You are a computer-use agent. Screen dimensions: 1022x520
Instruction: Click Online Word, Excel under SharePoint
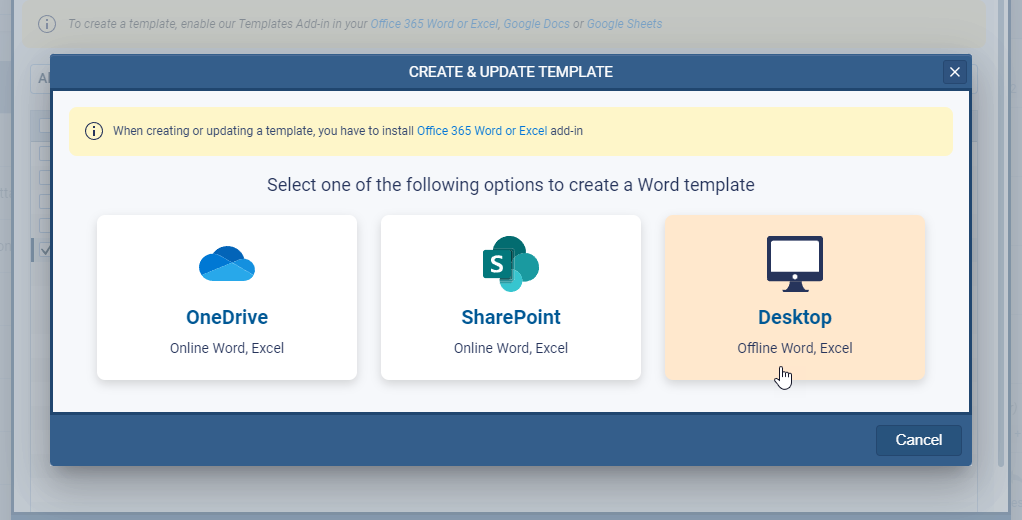coord(510,348)
